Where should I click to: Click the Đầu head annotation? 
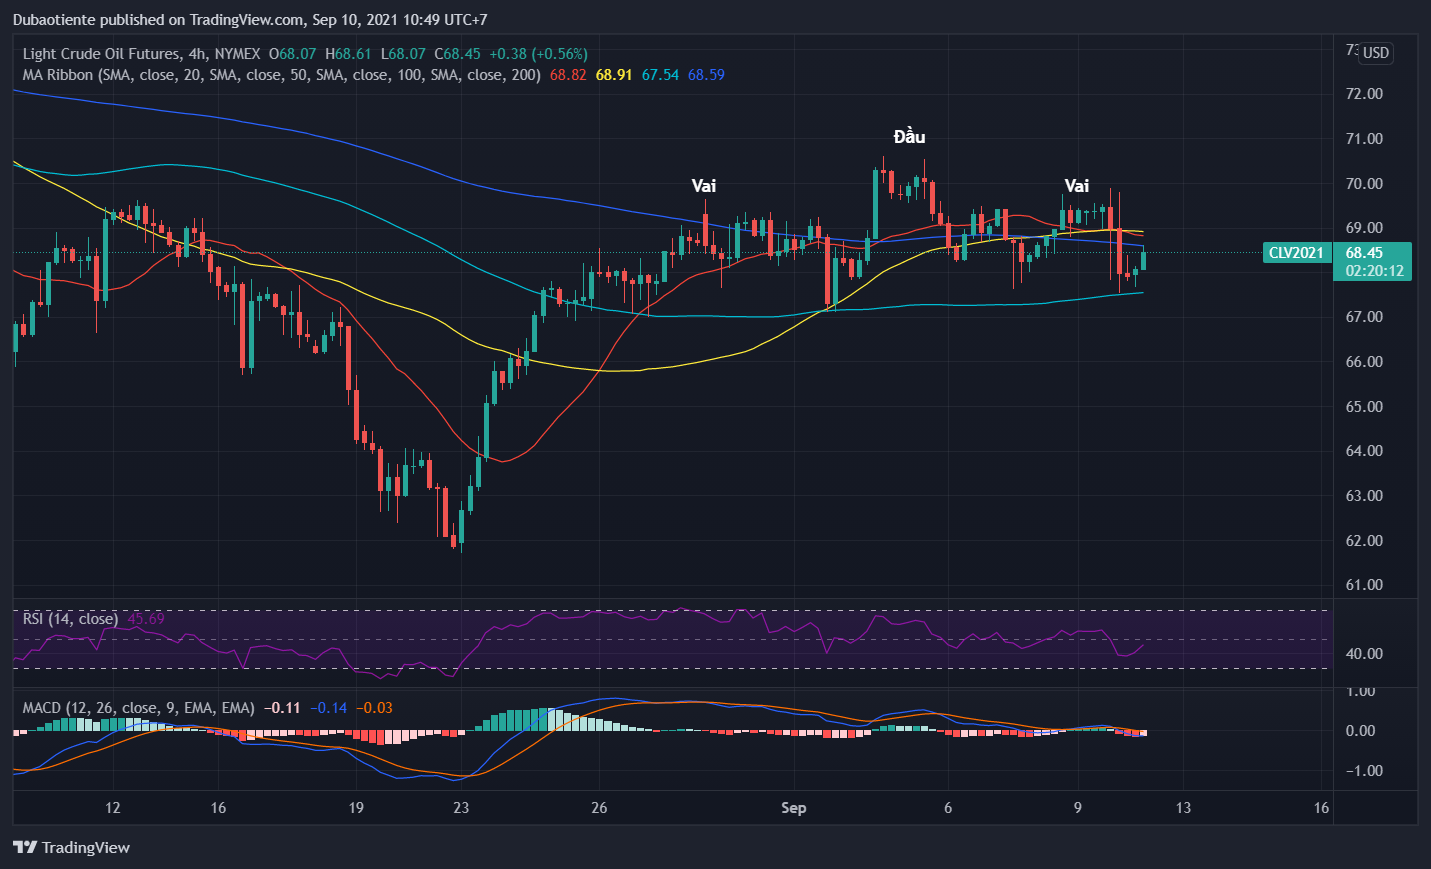(x=909, y=137)
